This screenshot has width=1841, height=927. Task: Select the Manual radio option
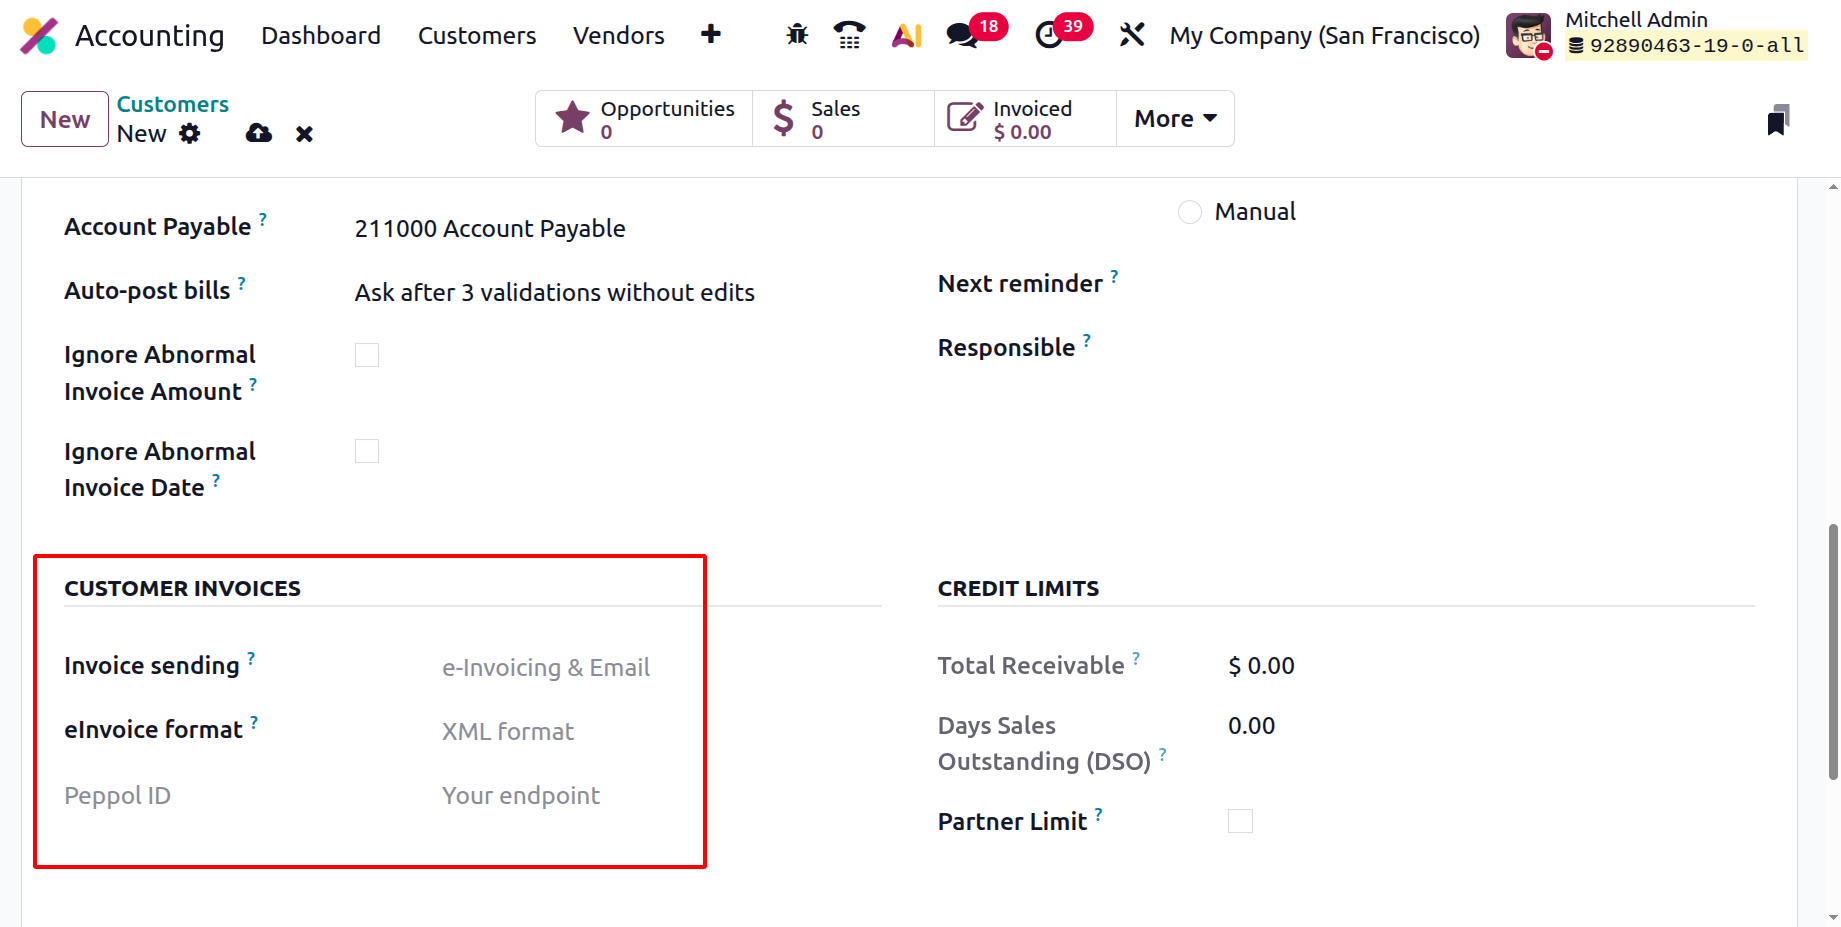point(1189,212)
